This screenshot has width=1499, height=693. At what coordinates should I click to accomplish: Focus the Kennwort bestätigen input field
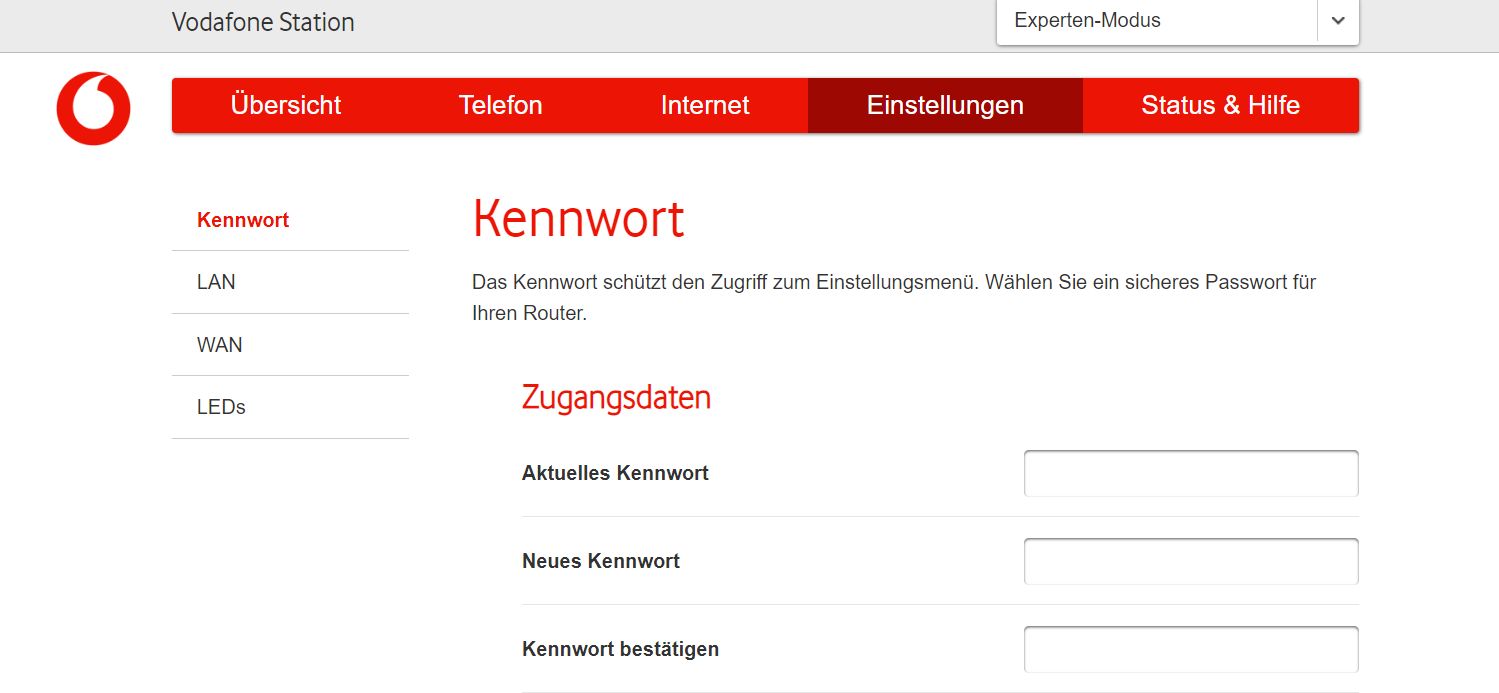(x=1191, y=649)
